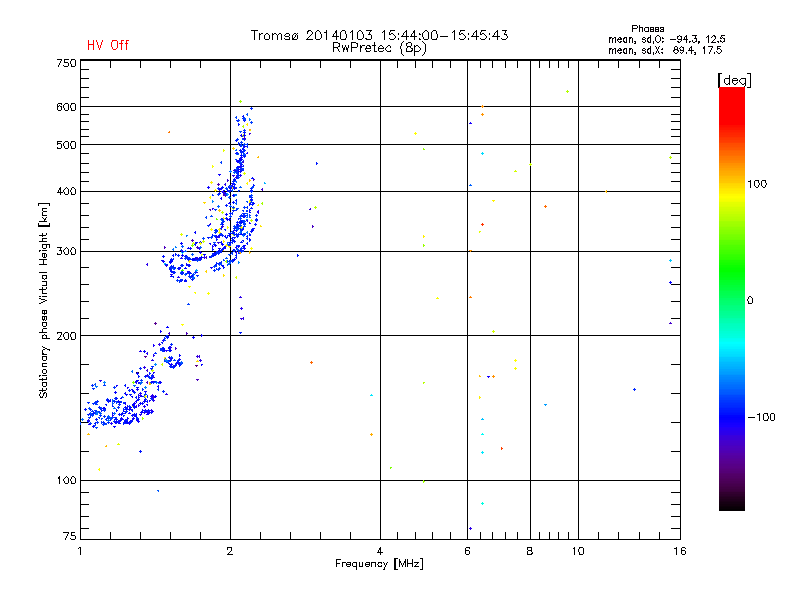Click the red 'HV Off' status label

108,45
